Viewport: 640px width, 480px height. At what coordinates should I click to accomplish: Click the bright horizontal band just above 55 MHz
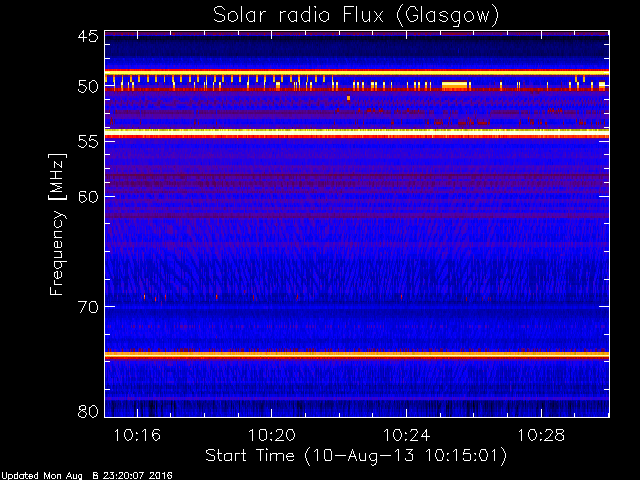(356, 132)
